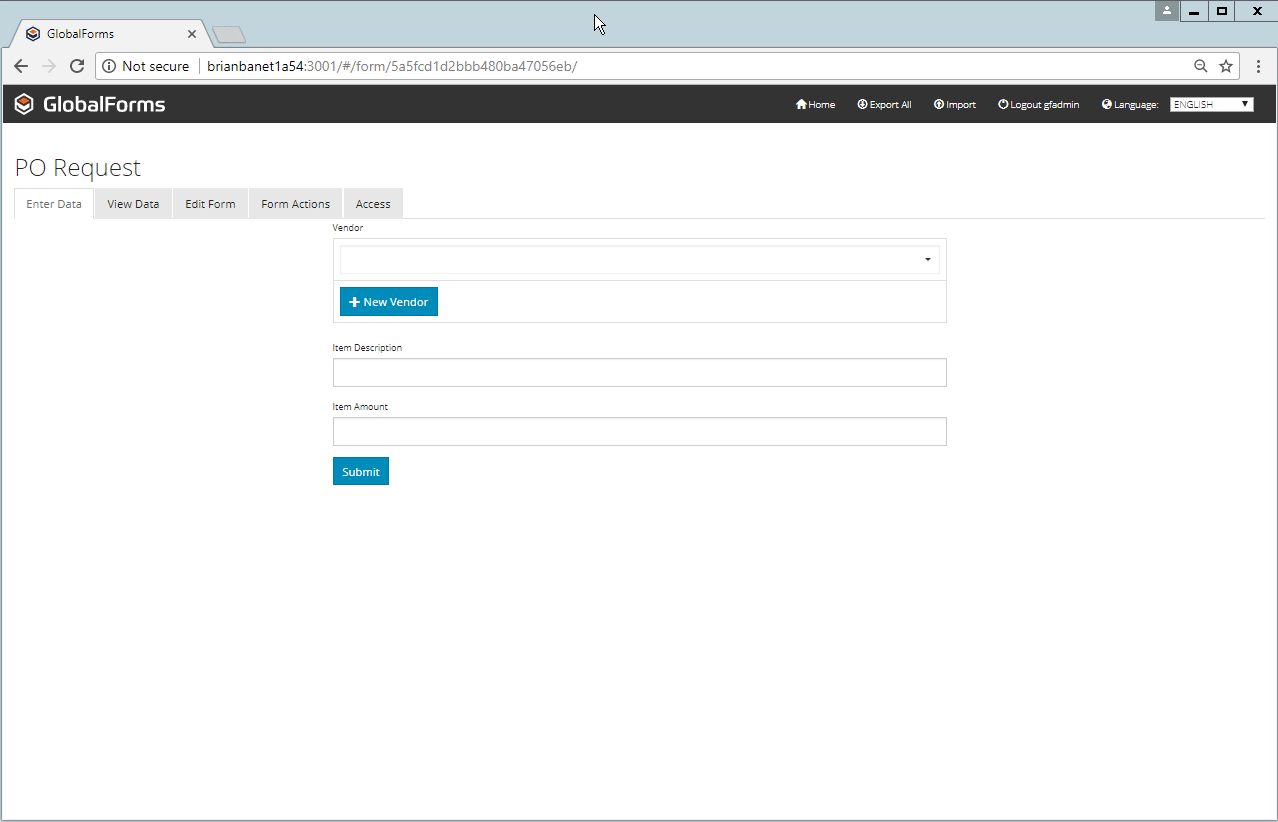Open the browser zoom magnifier icon
Image resolution: width=1278 pixels, height=822 pixels.
[x=1201, y=66]
